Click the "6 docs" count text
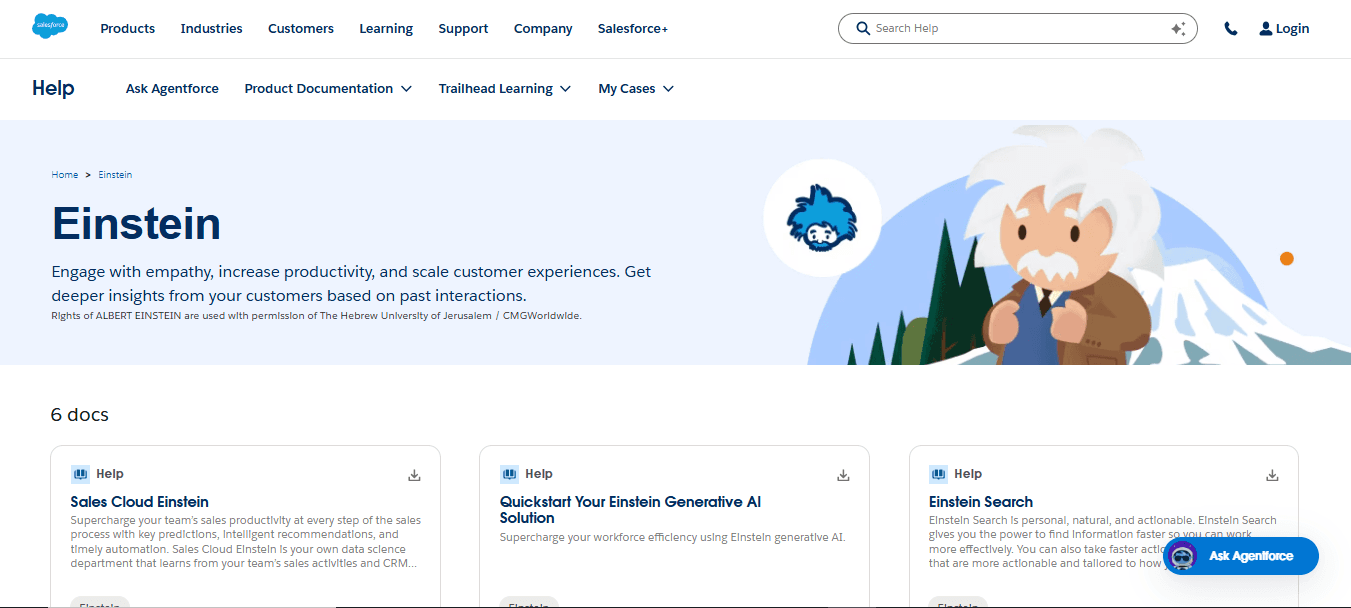Image resolution: width=1351 pixels, height=608 pixels. point(80,415)
